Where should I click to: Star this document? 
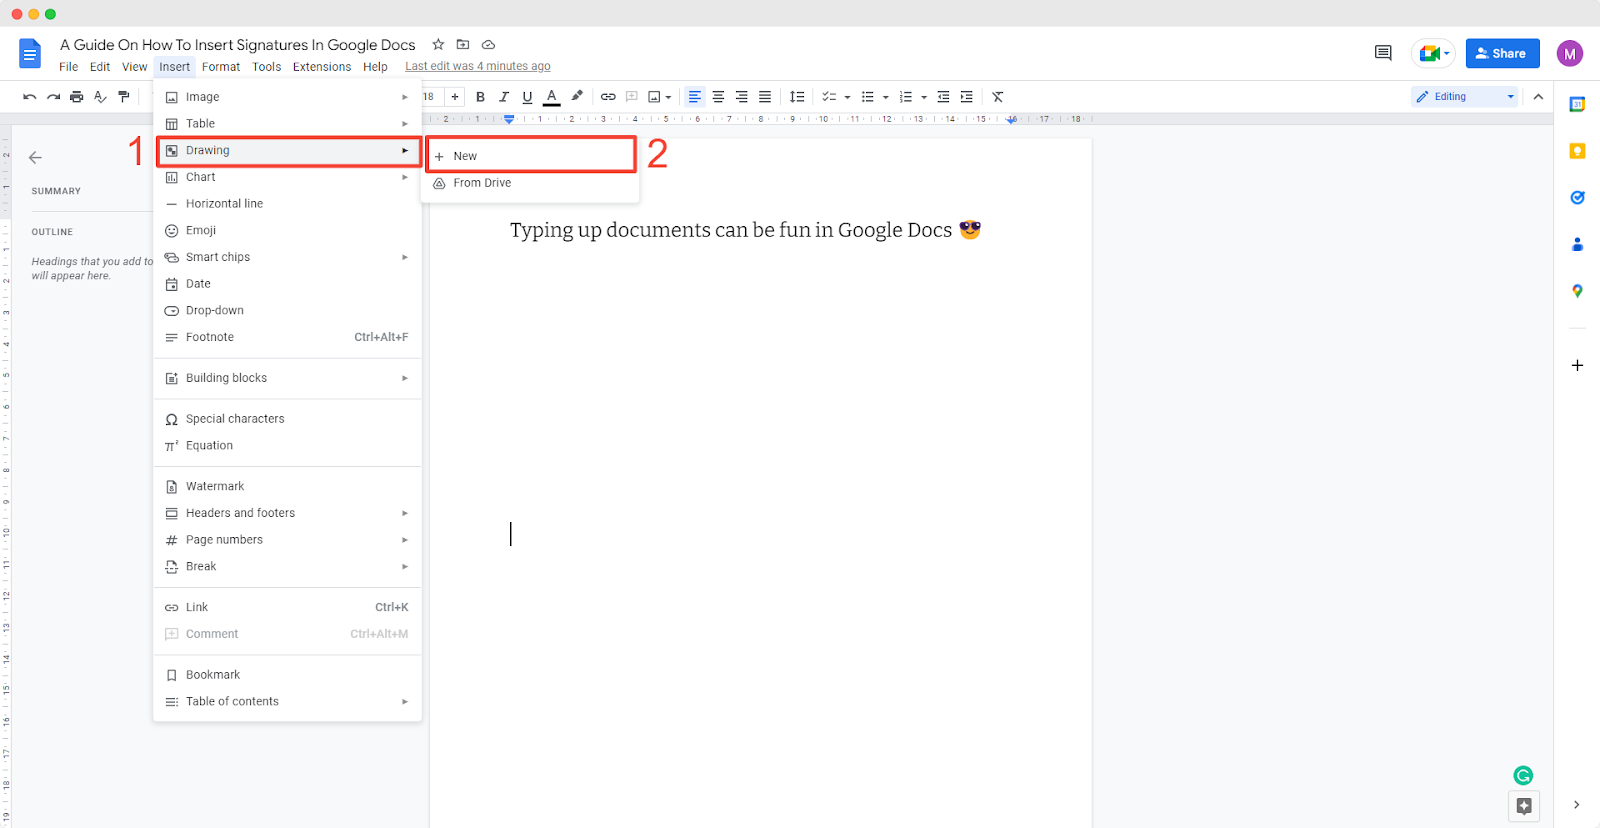pos(438,44)
